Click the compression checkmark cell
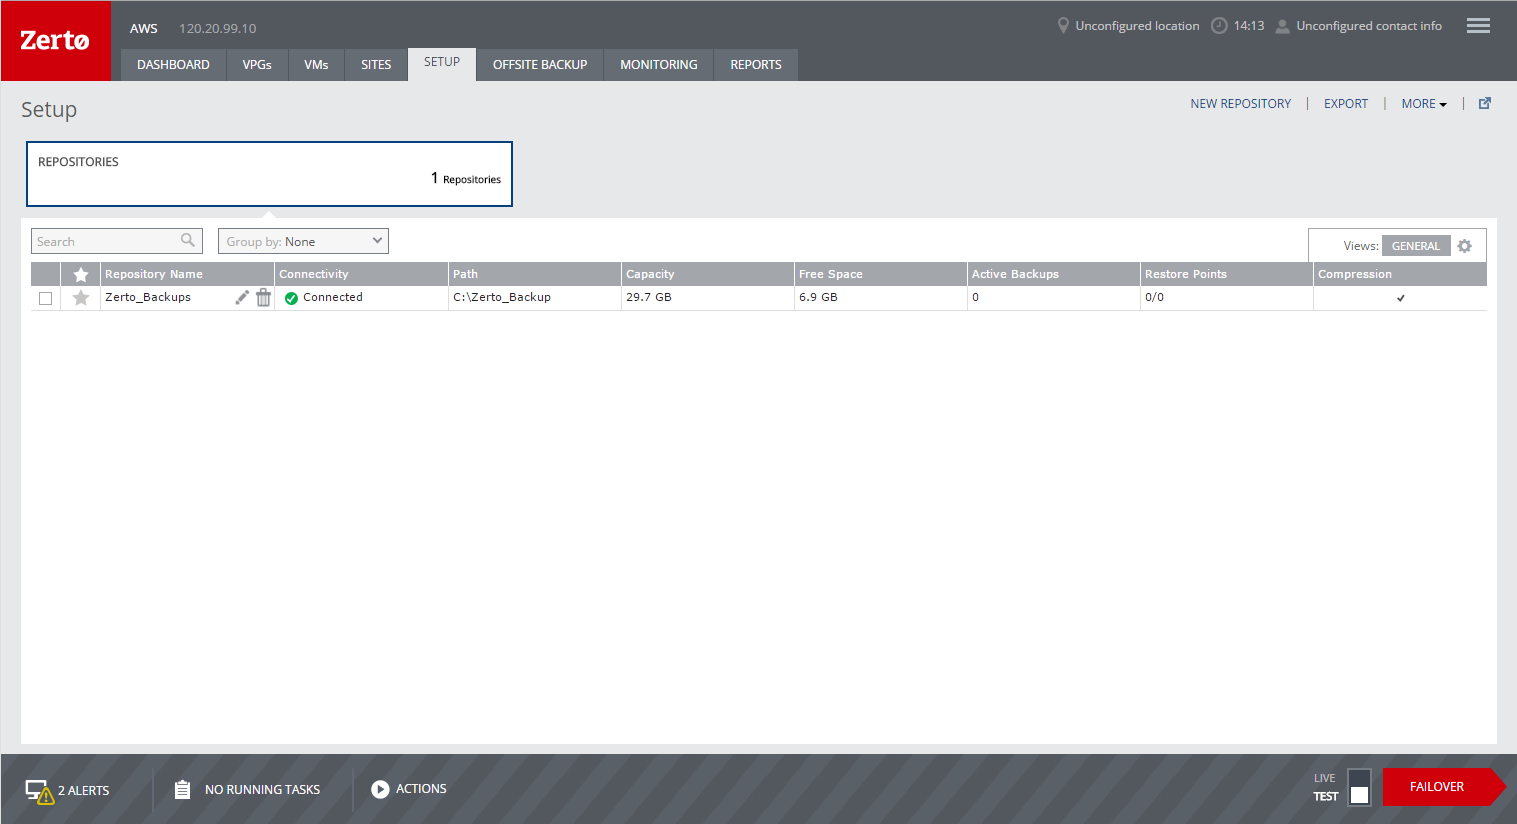This screenshot has height=824, width=1517. (x=1401, y=298)
